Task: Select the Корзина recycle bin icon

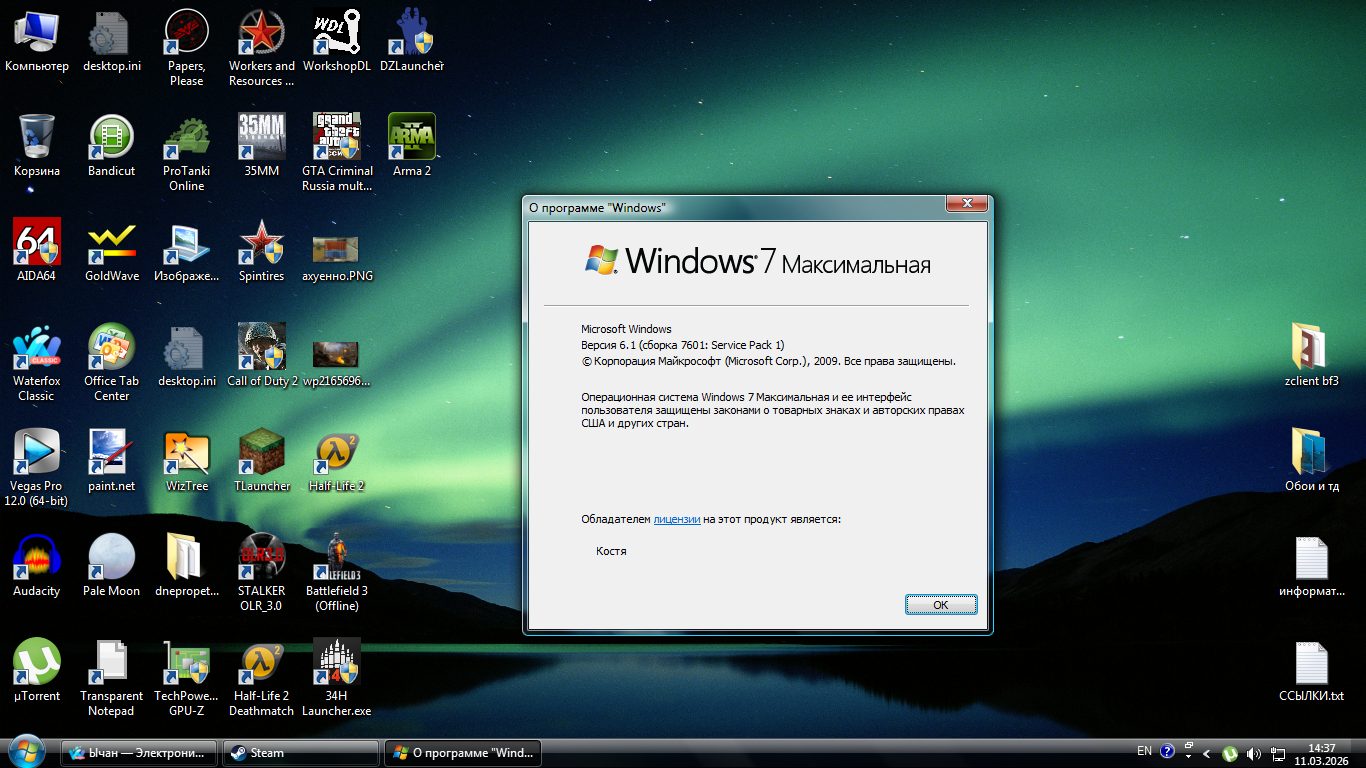Action: 37,138
